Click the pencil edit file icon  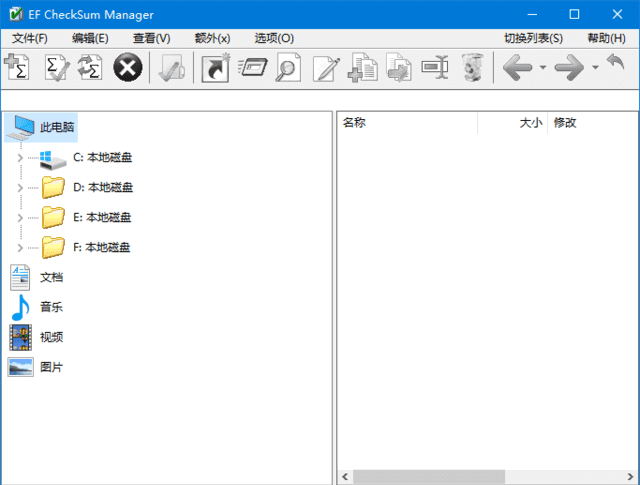[x=326, y=68]
